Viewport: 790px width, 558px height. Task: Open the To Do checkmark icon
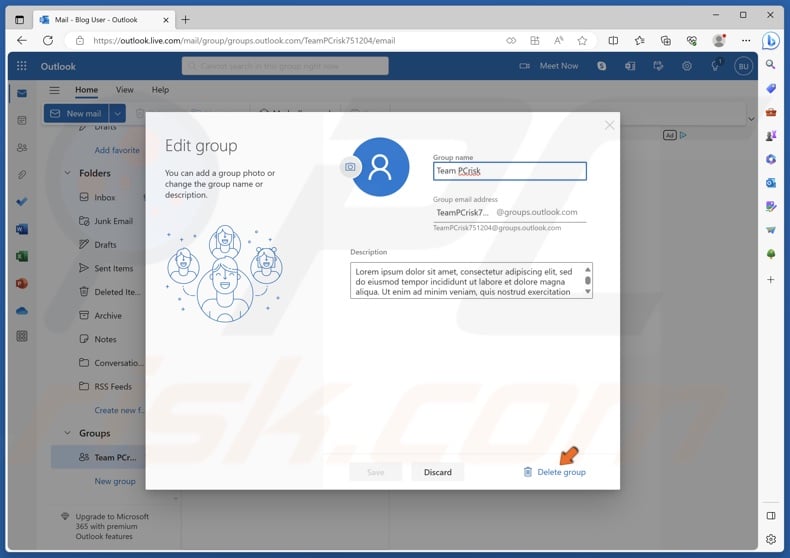click(22, 202)
